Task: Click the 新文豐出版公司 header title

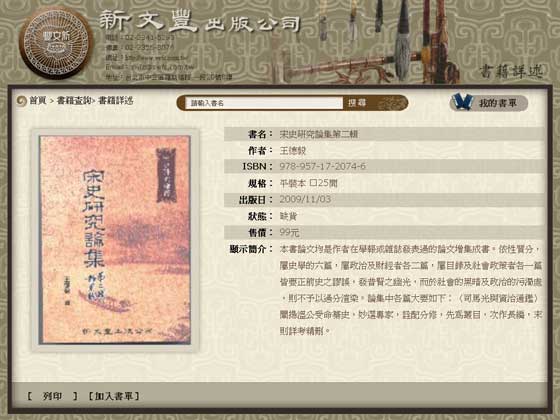Action: [199, 21]
